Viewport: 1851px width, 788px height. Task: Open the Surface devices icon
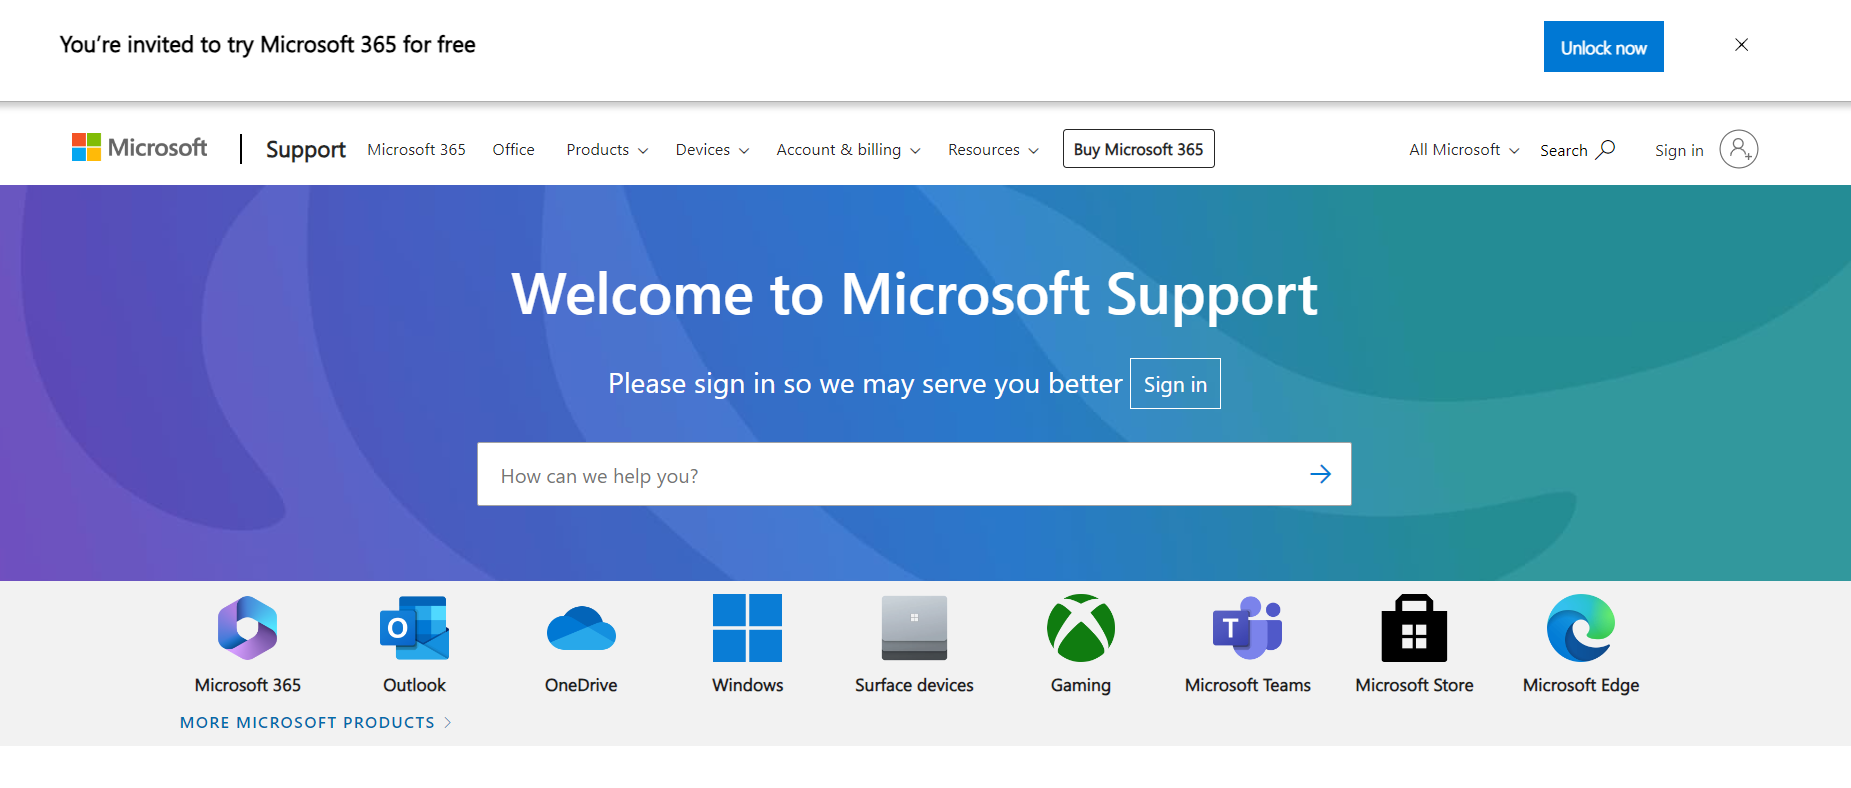(914, 628)
